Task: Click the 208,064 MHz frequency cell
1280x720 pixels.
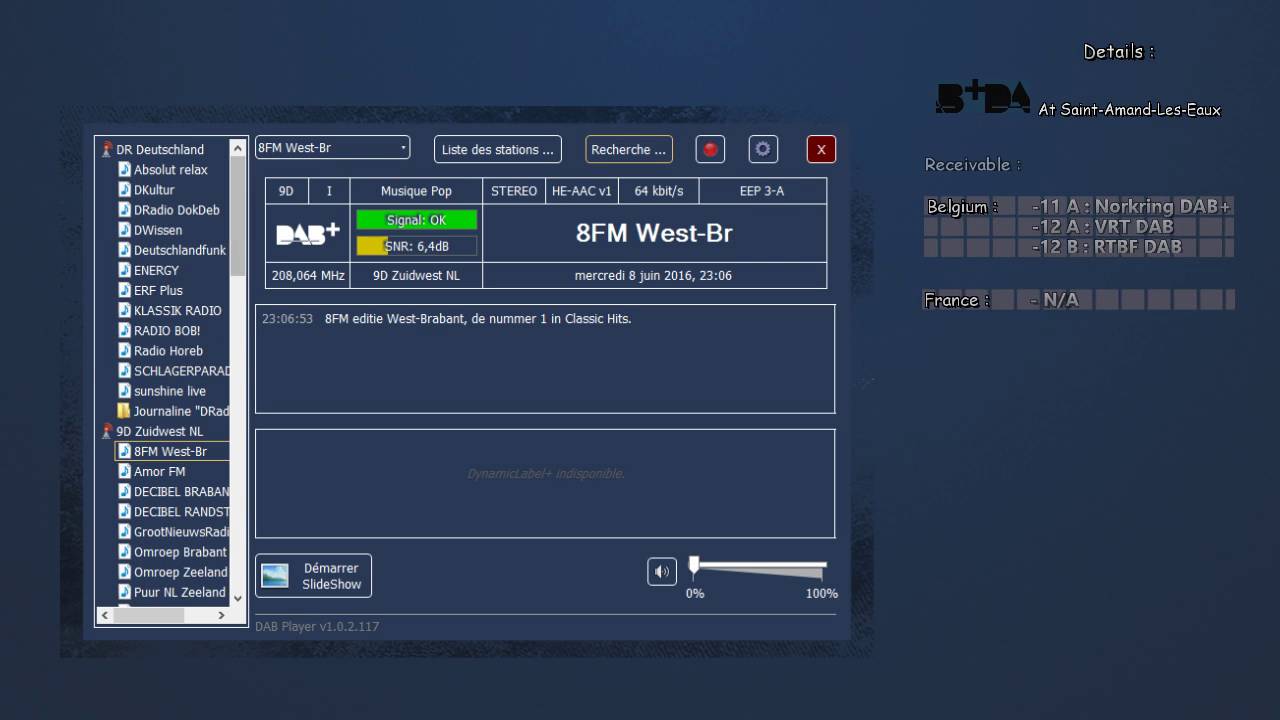Action: [308, 275]
